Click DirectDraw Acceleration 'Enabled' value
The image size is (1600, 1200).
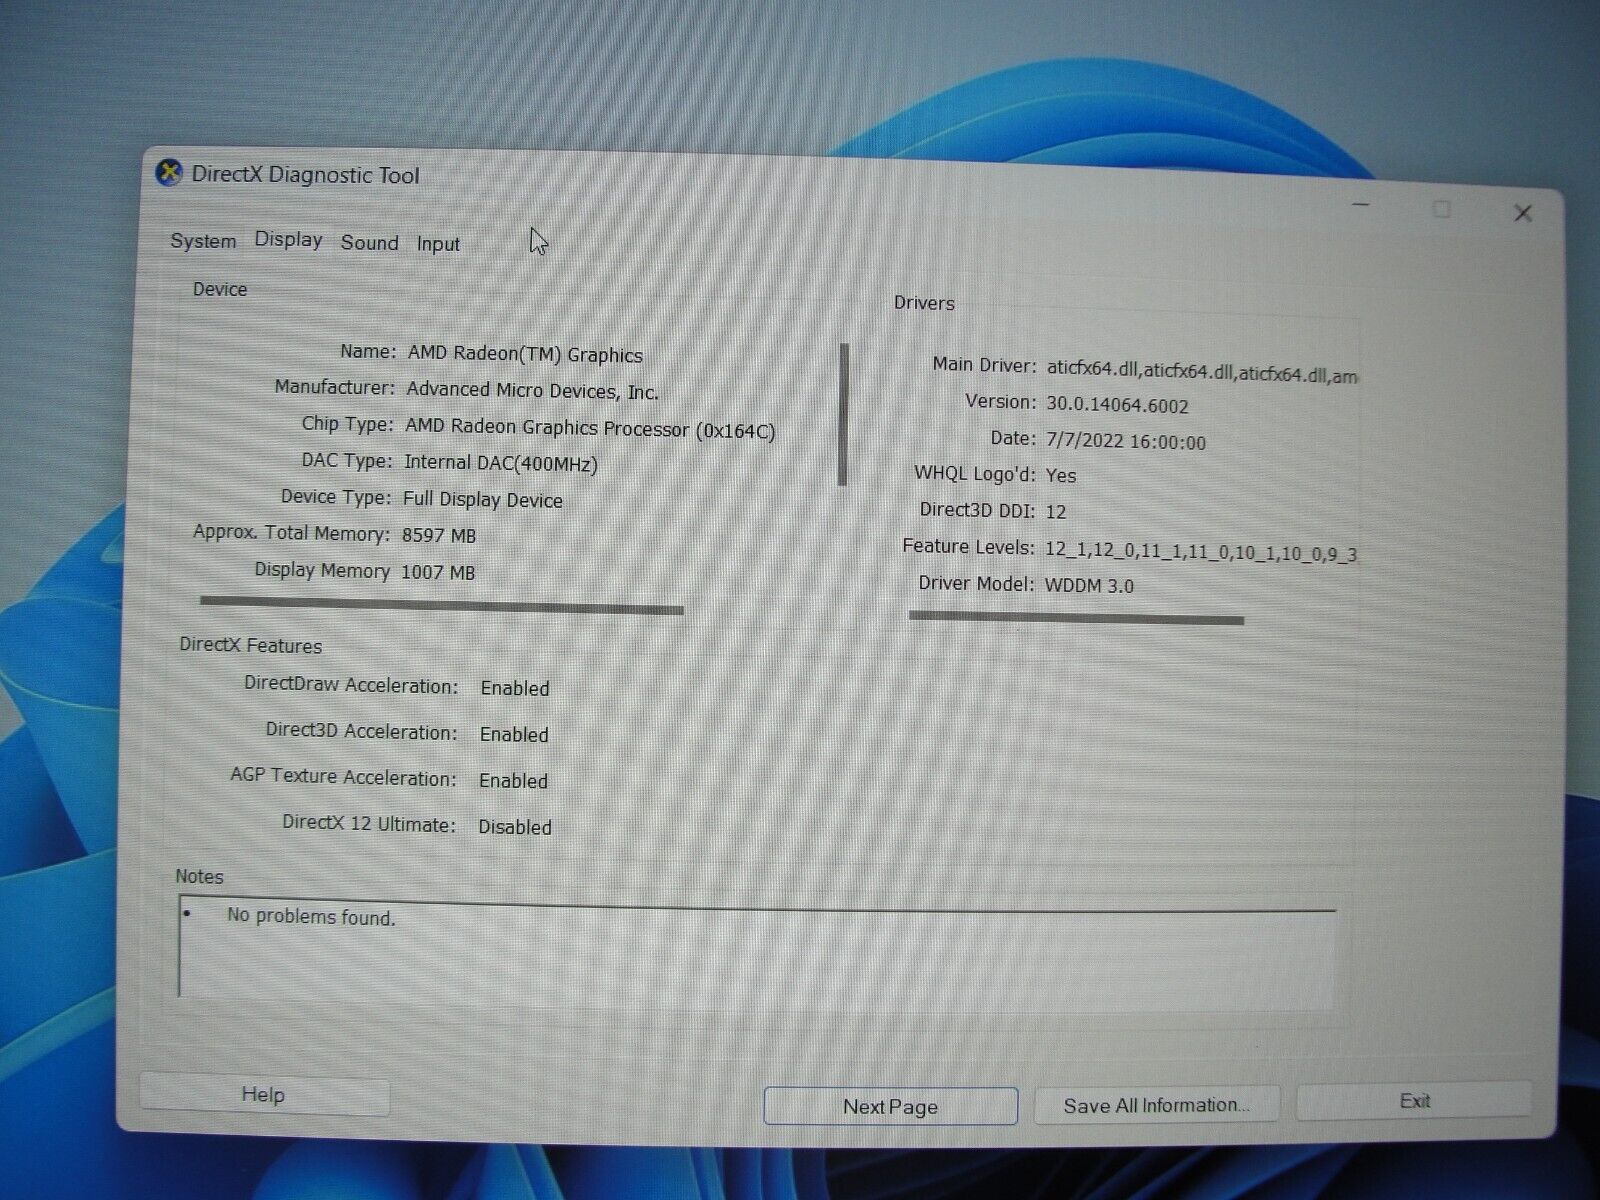point(515,688)
